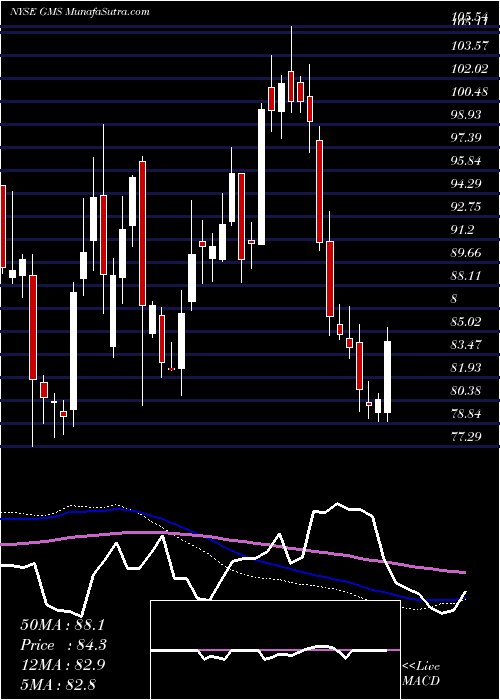Click the 78.84 price axis label

[x=467, y=413]
